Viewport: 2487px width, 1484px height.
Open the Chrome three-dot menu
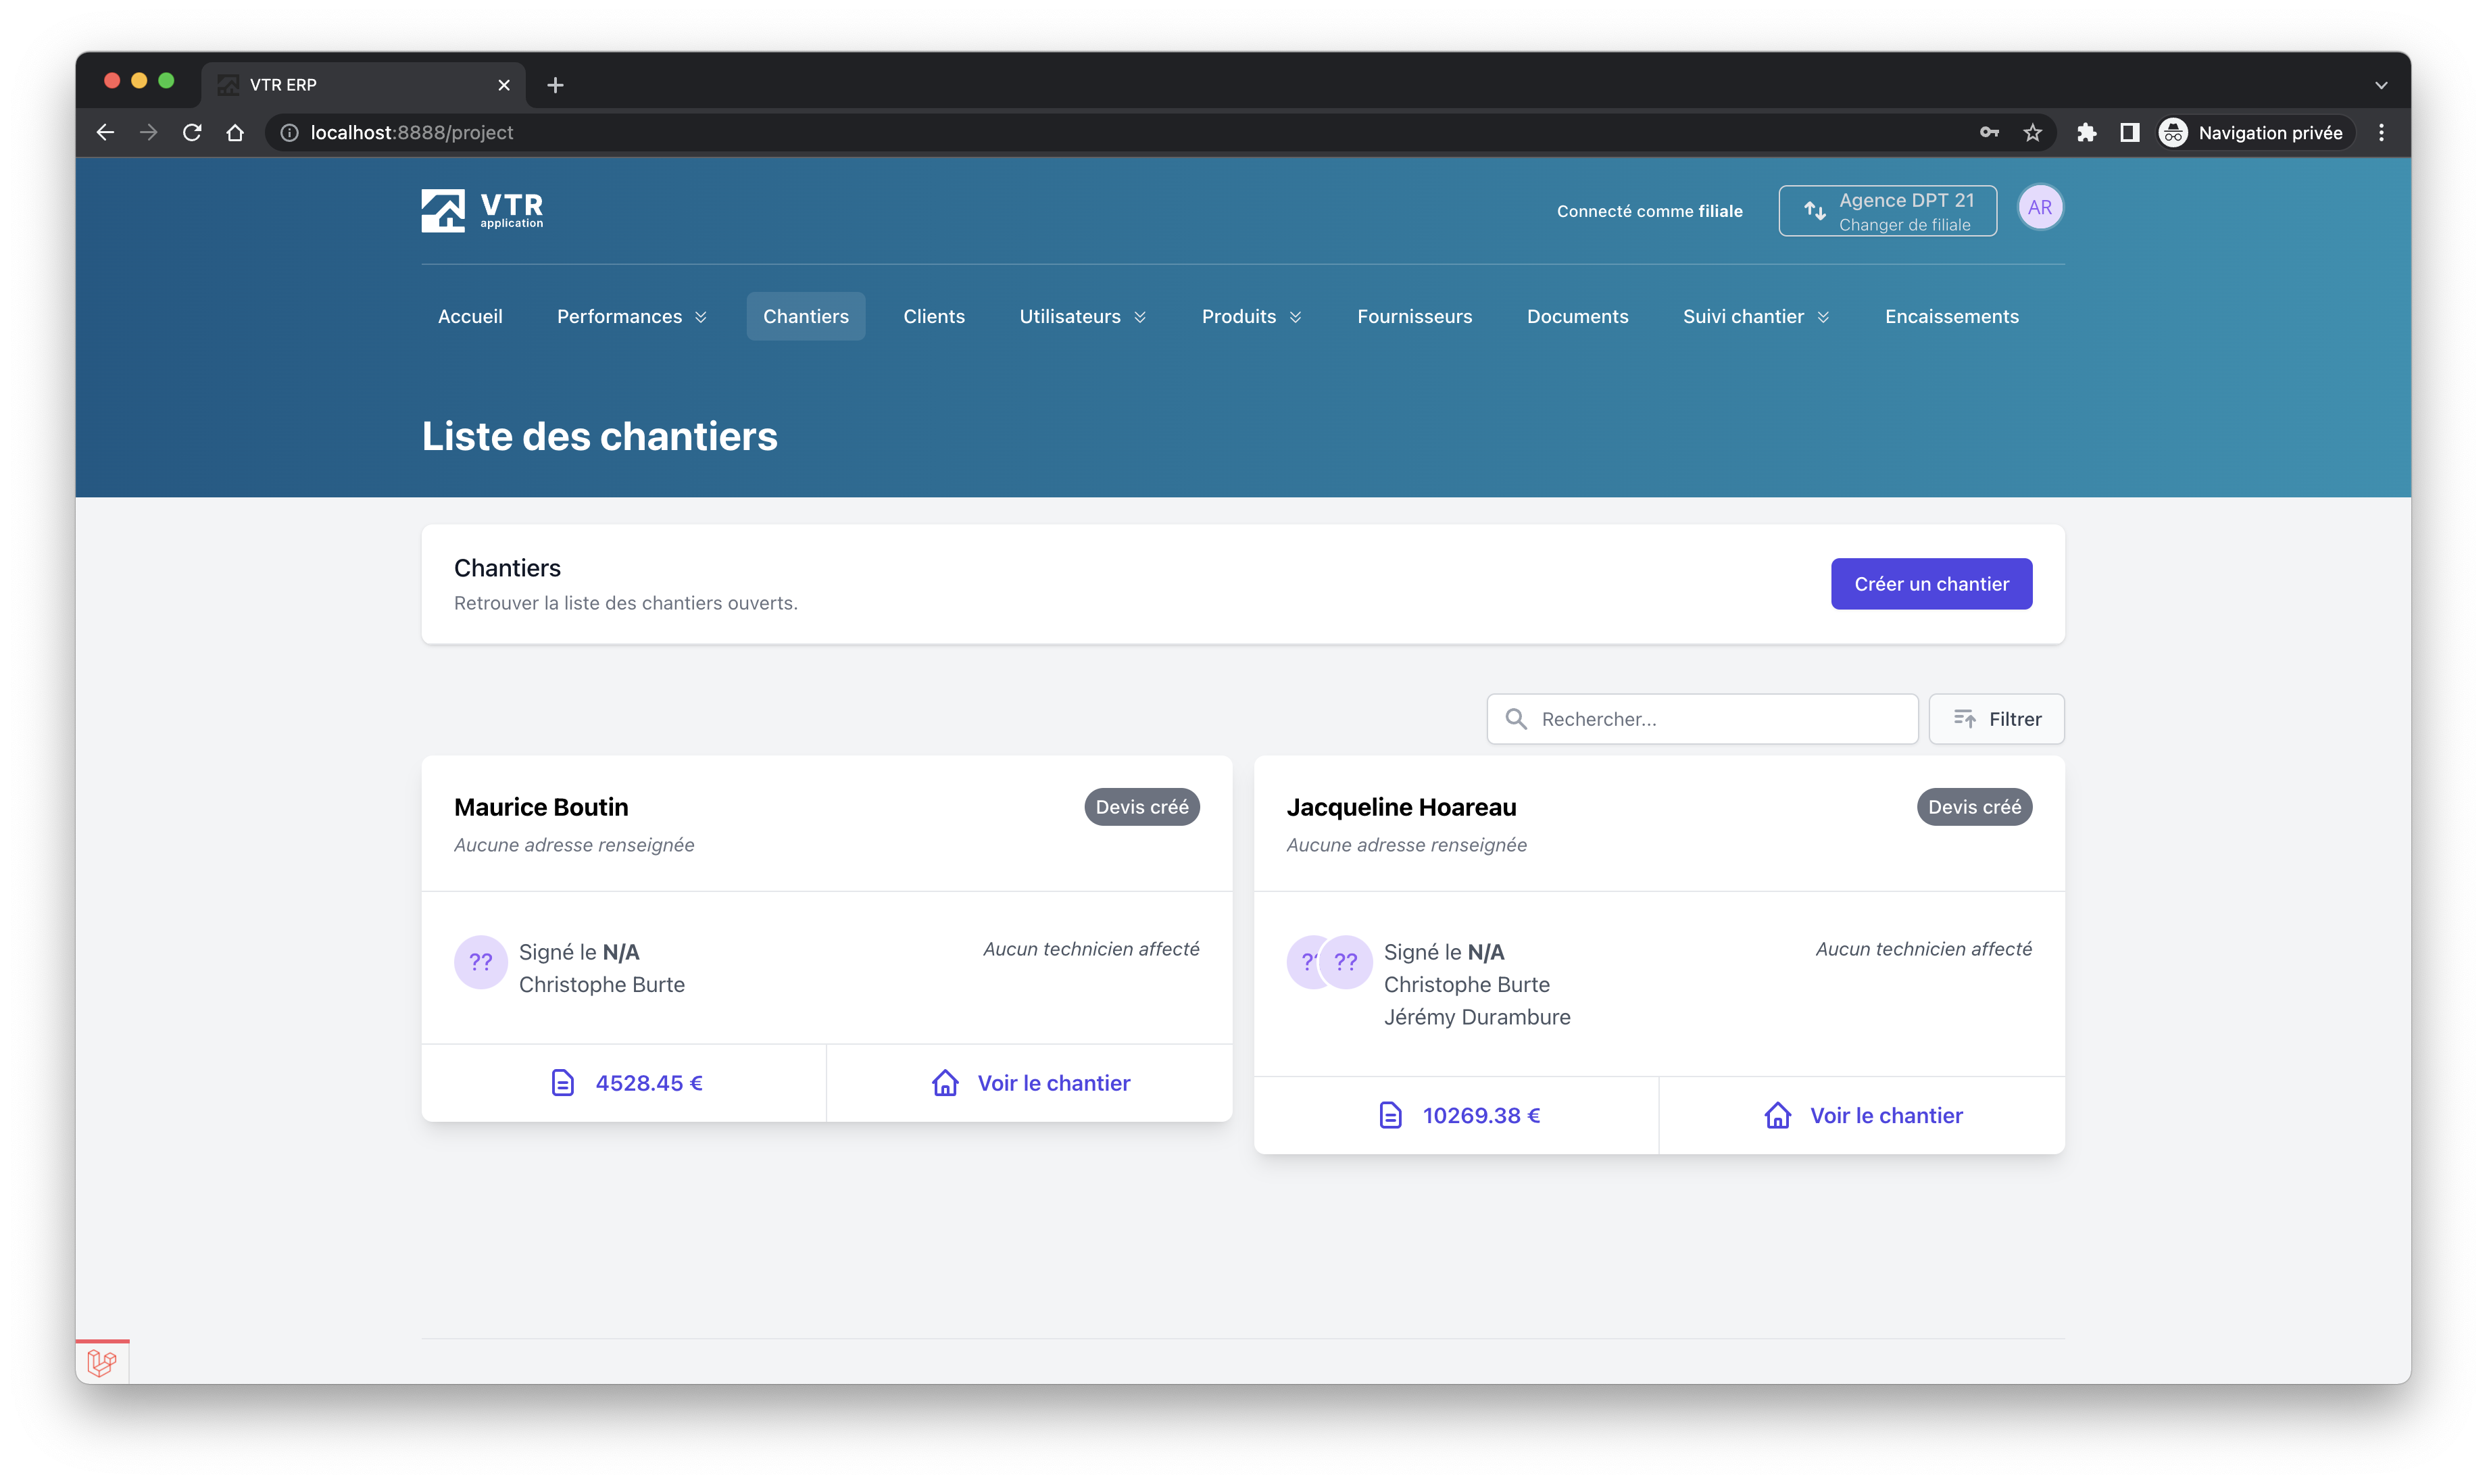coord(2381,133)
